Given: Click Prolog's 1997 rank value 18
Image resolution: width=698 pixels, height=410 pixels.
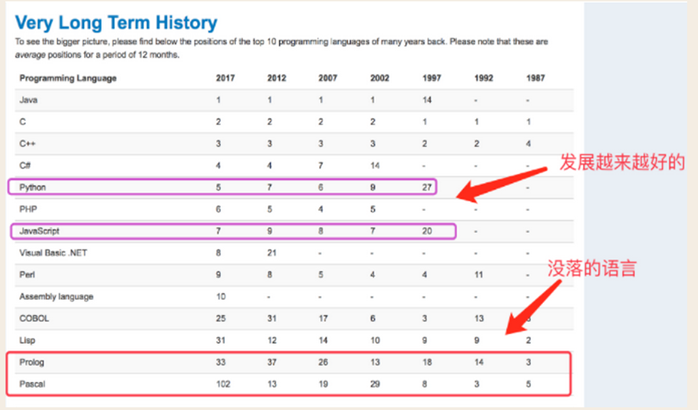Looking at the screenshot, I should [427, 362].
